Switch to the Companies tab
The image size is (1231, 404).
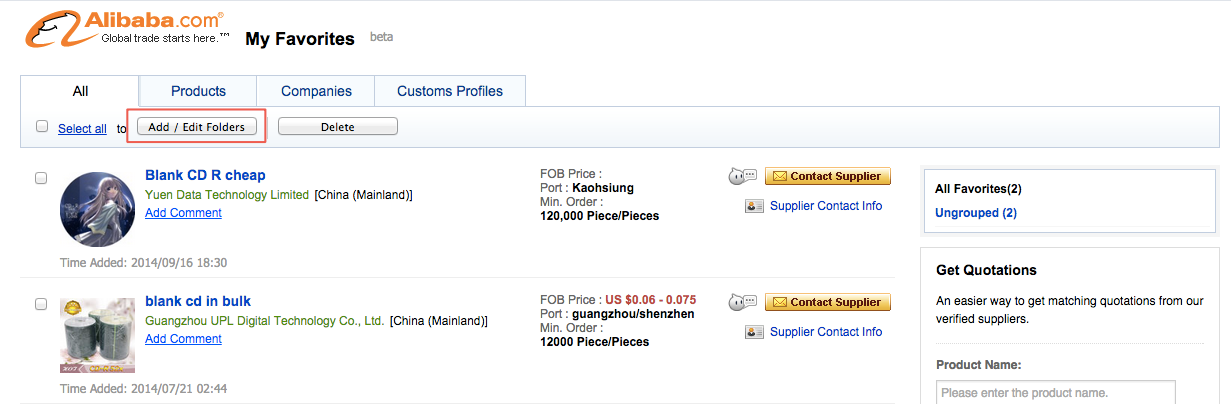pyautogui.click(x=316, y=91)
